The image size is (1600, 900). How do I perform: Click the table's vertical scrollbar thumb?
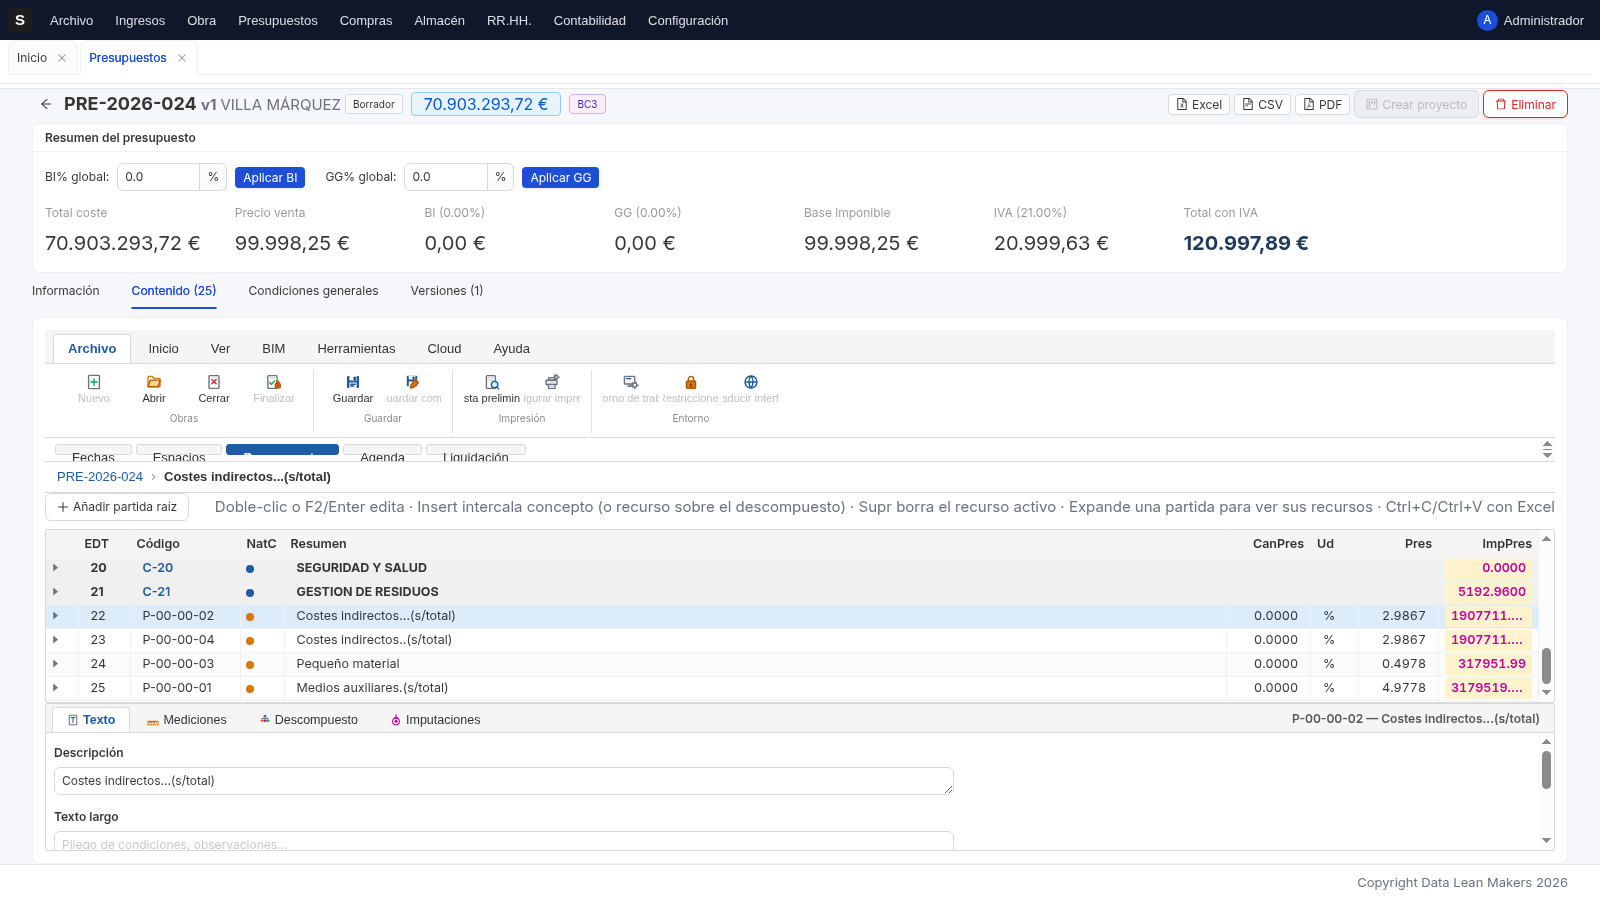[x=1546, y=665]
